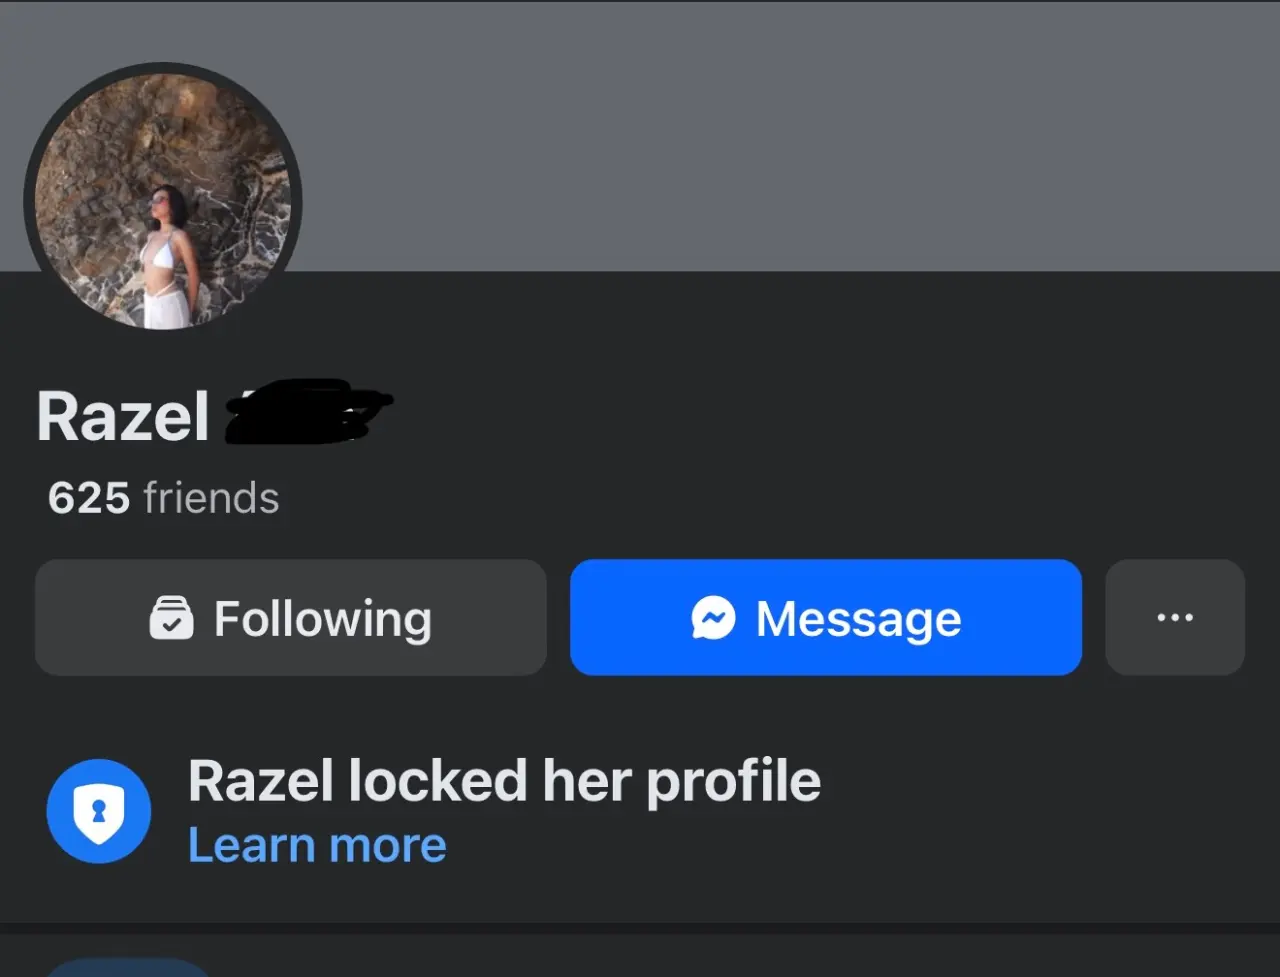Click the 'Following' text label
Image resolution: width=1280 pixels, height=977 pixels.
[x=323, y=619]
